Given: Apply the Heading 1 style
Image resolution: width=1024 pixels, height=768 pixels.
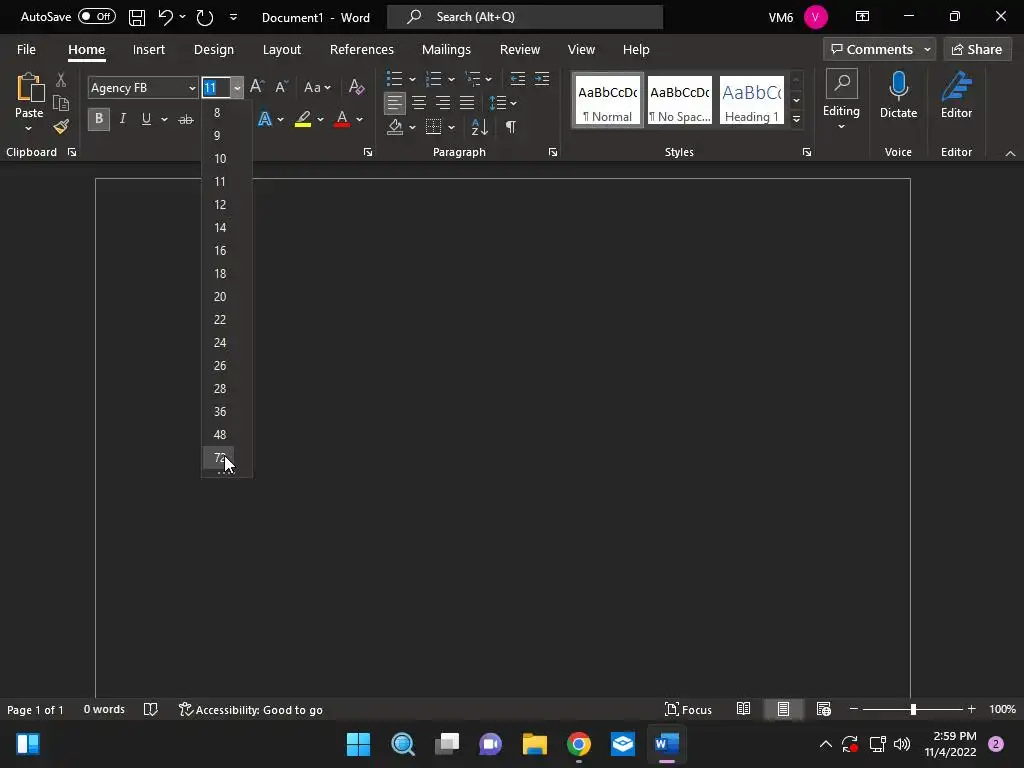Looking at the screenshot, I should [752, 100].
